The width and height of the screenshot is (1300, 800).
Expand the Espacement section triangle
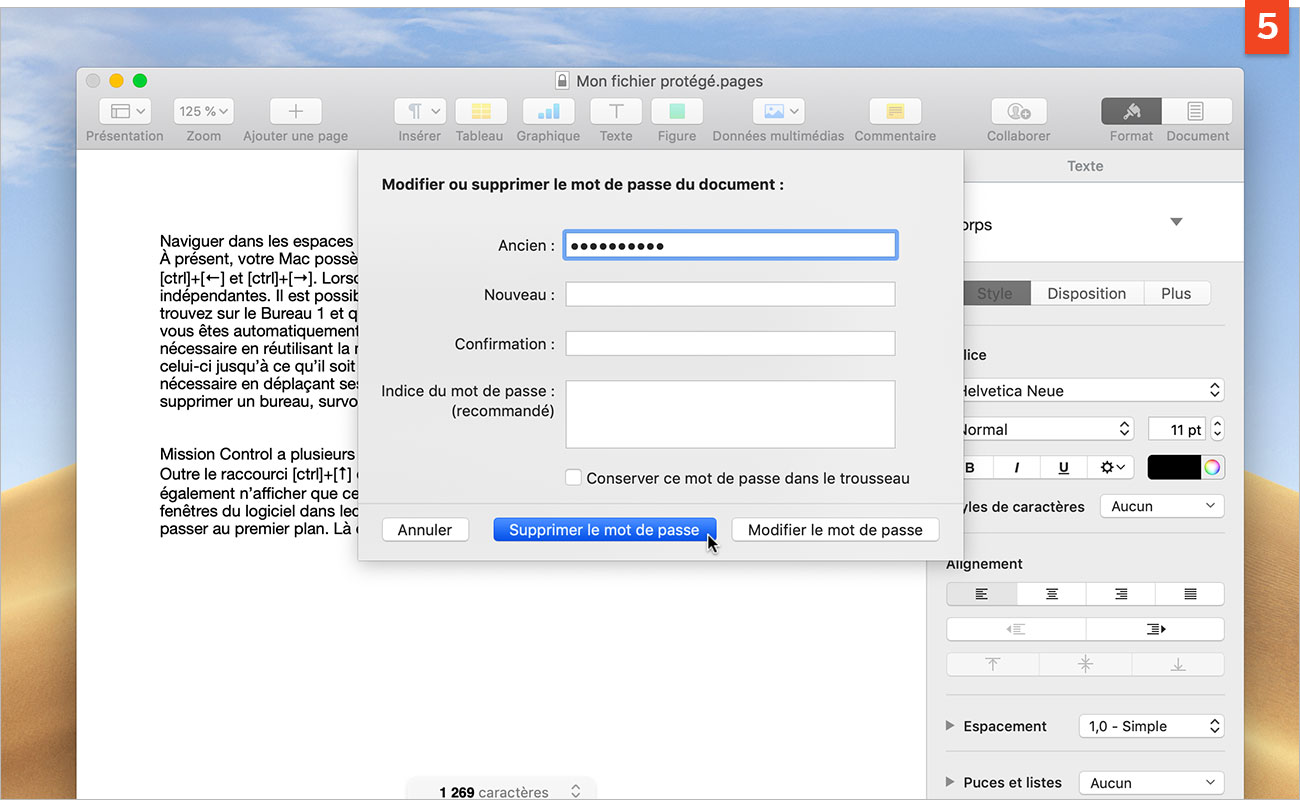tap(950, 726)
